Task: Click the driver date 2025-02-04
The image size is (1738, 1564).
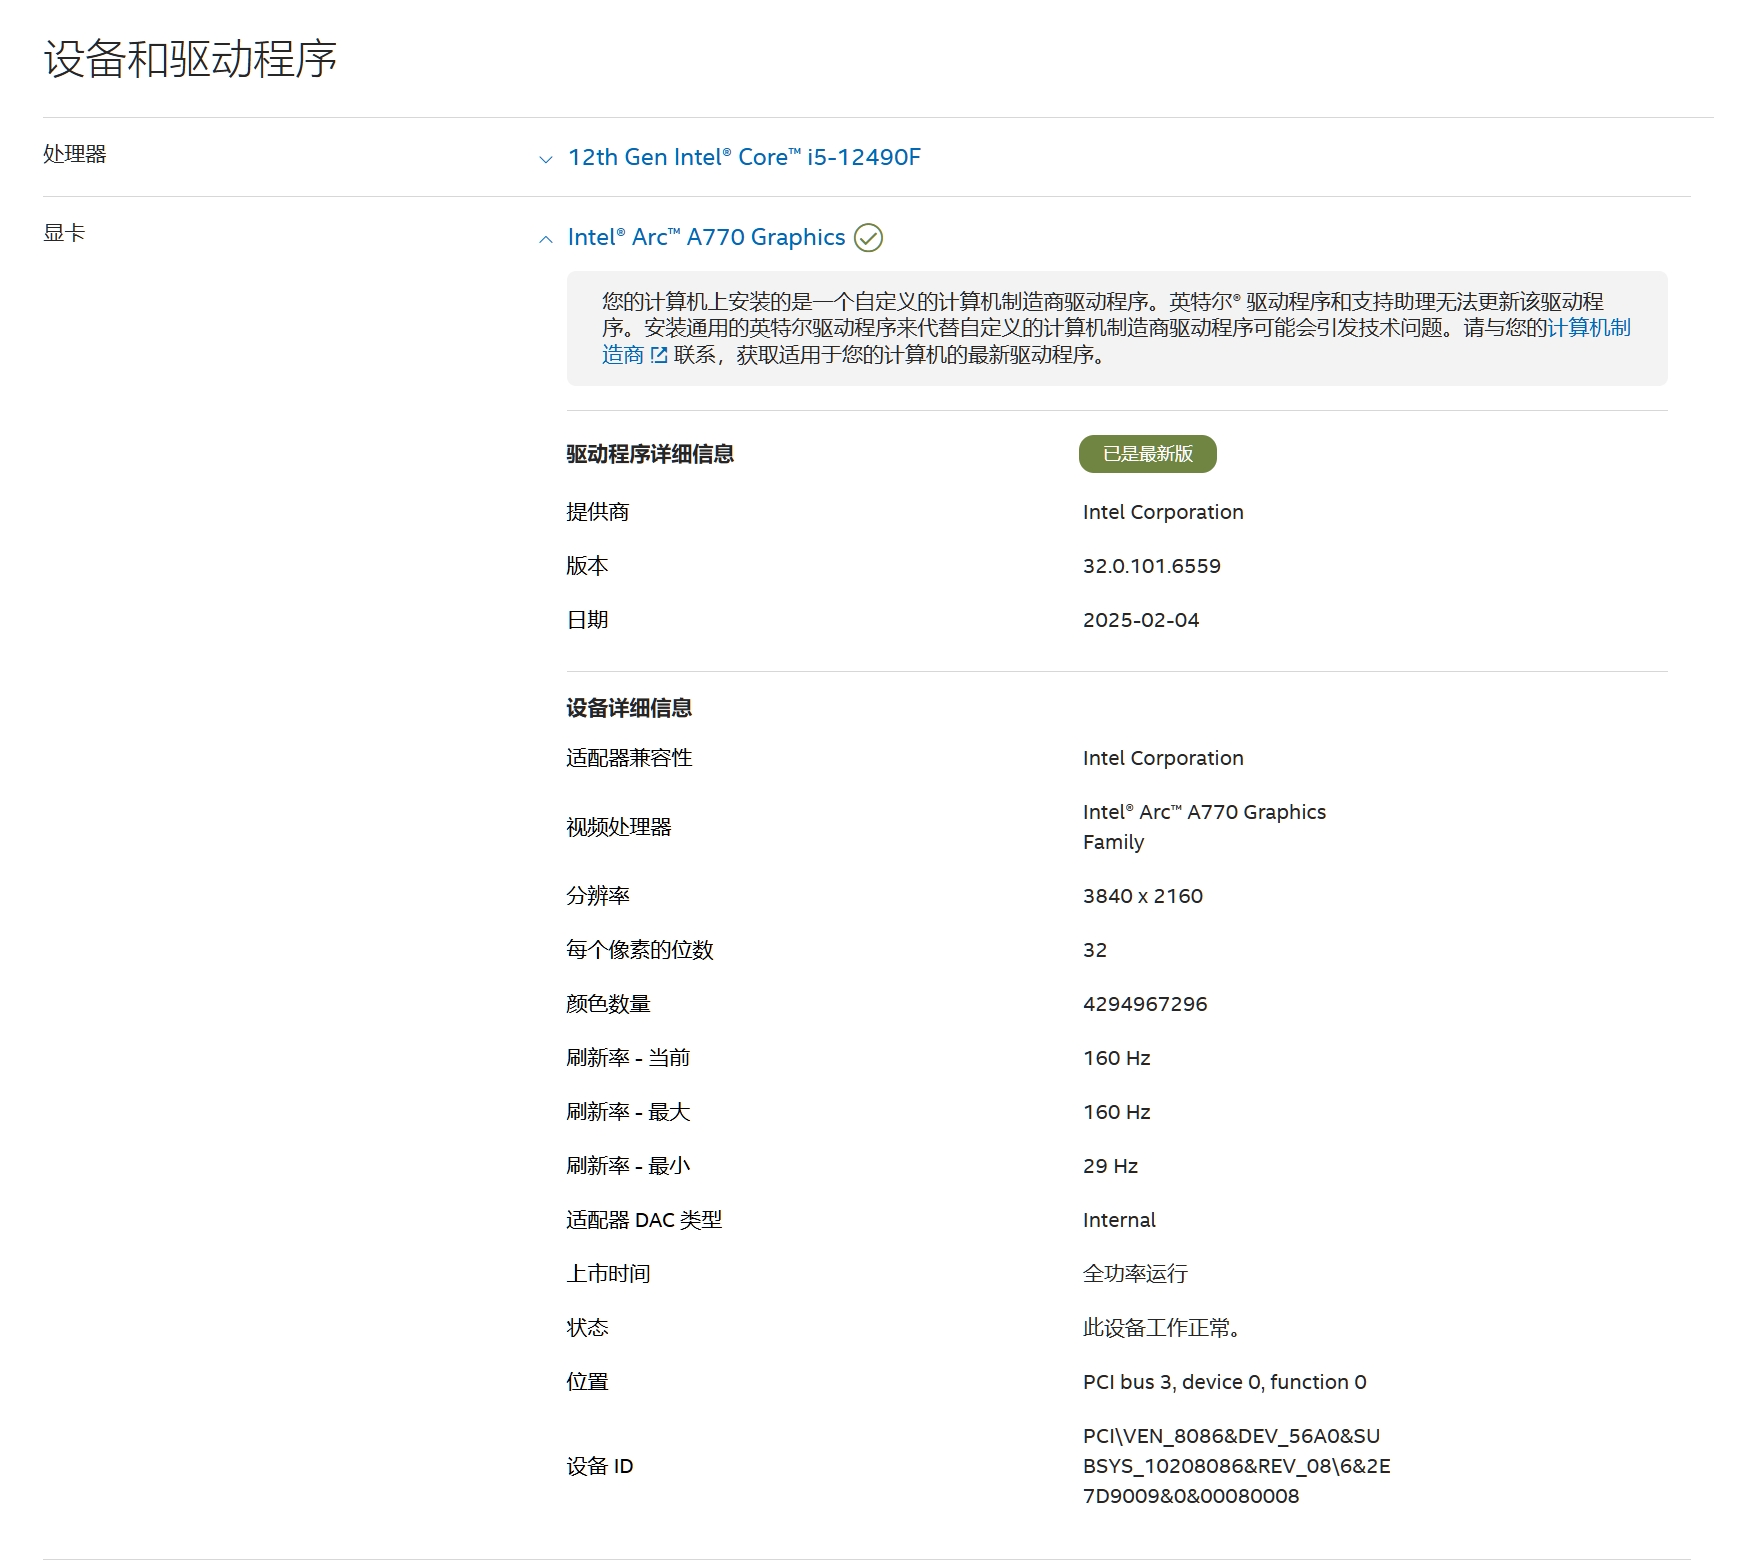Action: coord(1140,620)
